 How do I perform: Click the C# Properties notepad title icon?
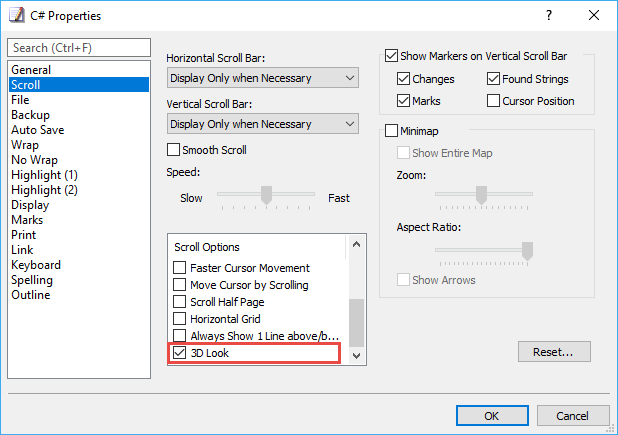(x=17, y=15)
